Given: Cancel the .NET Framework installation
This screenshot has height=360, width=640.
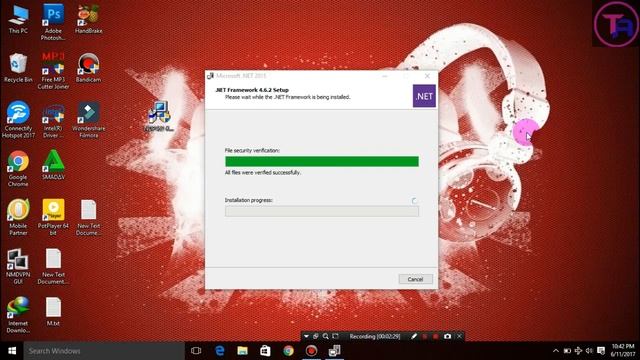Looking at the screenshot, I should pyautogui.click(x=415, y=279).
